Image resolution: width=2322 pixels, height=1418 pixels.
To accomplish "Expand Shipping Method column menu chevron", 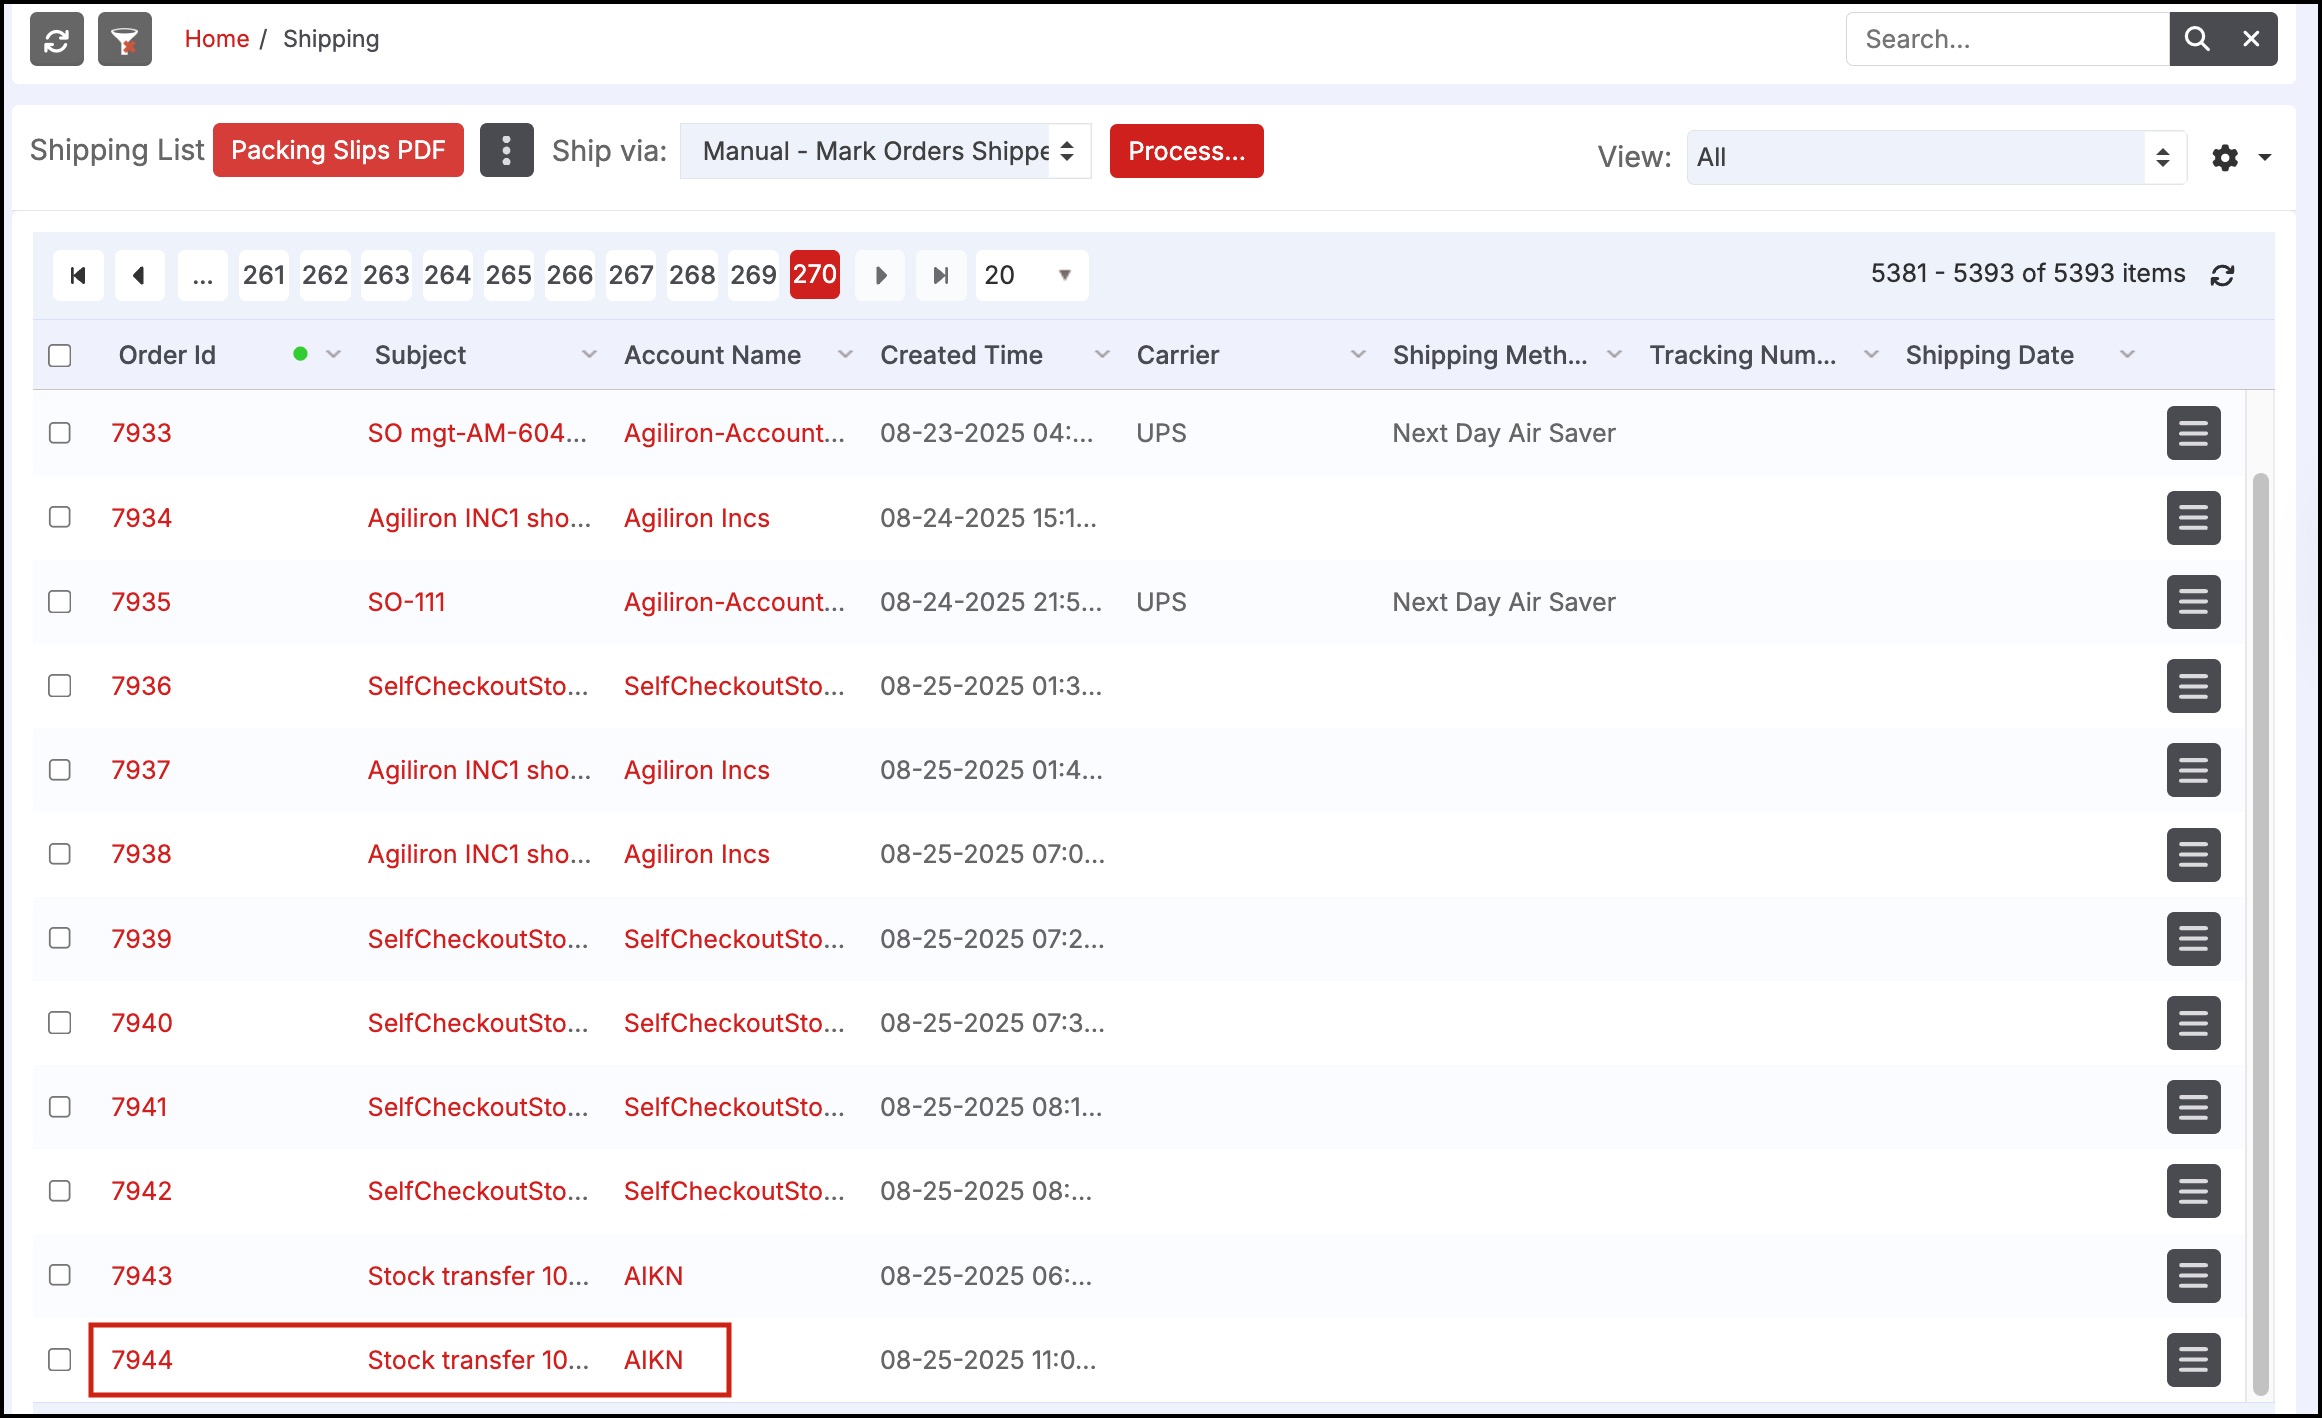I will point(1614,355).
